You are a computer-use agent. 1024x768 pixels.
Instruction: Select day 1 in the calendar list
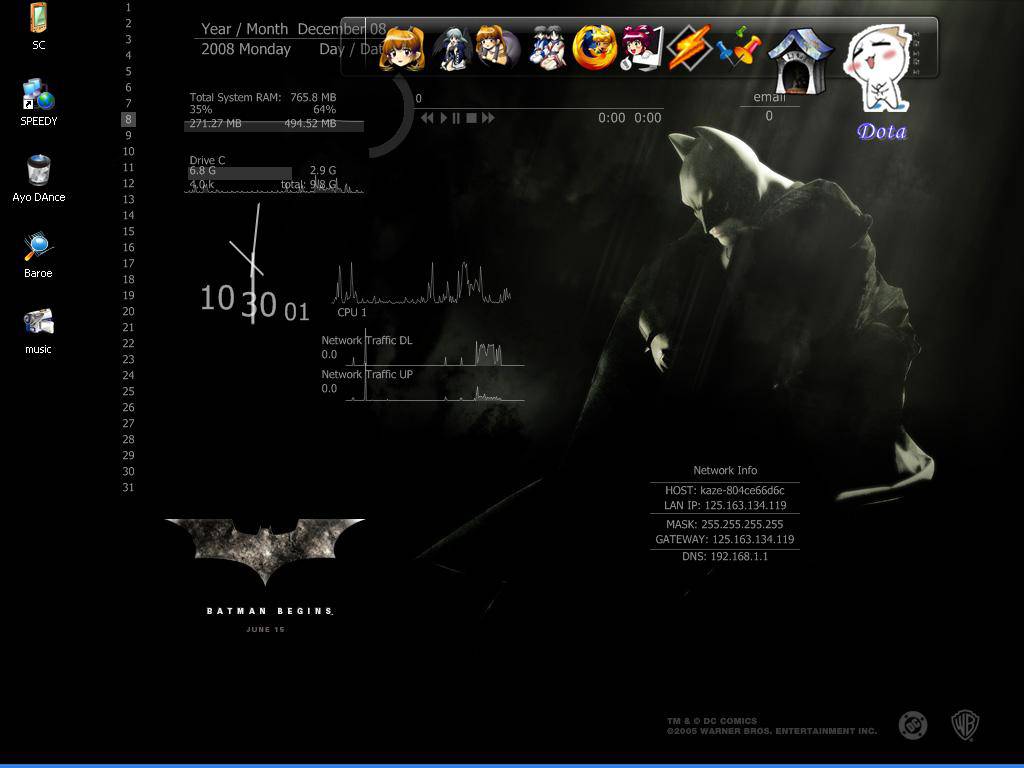pos(128,7)
